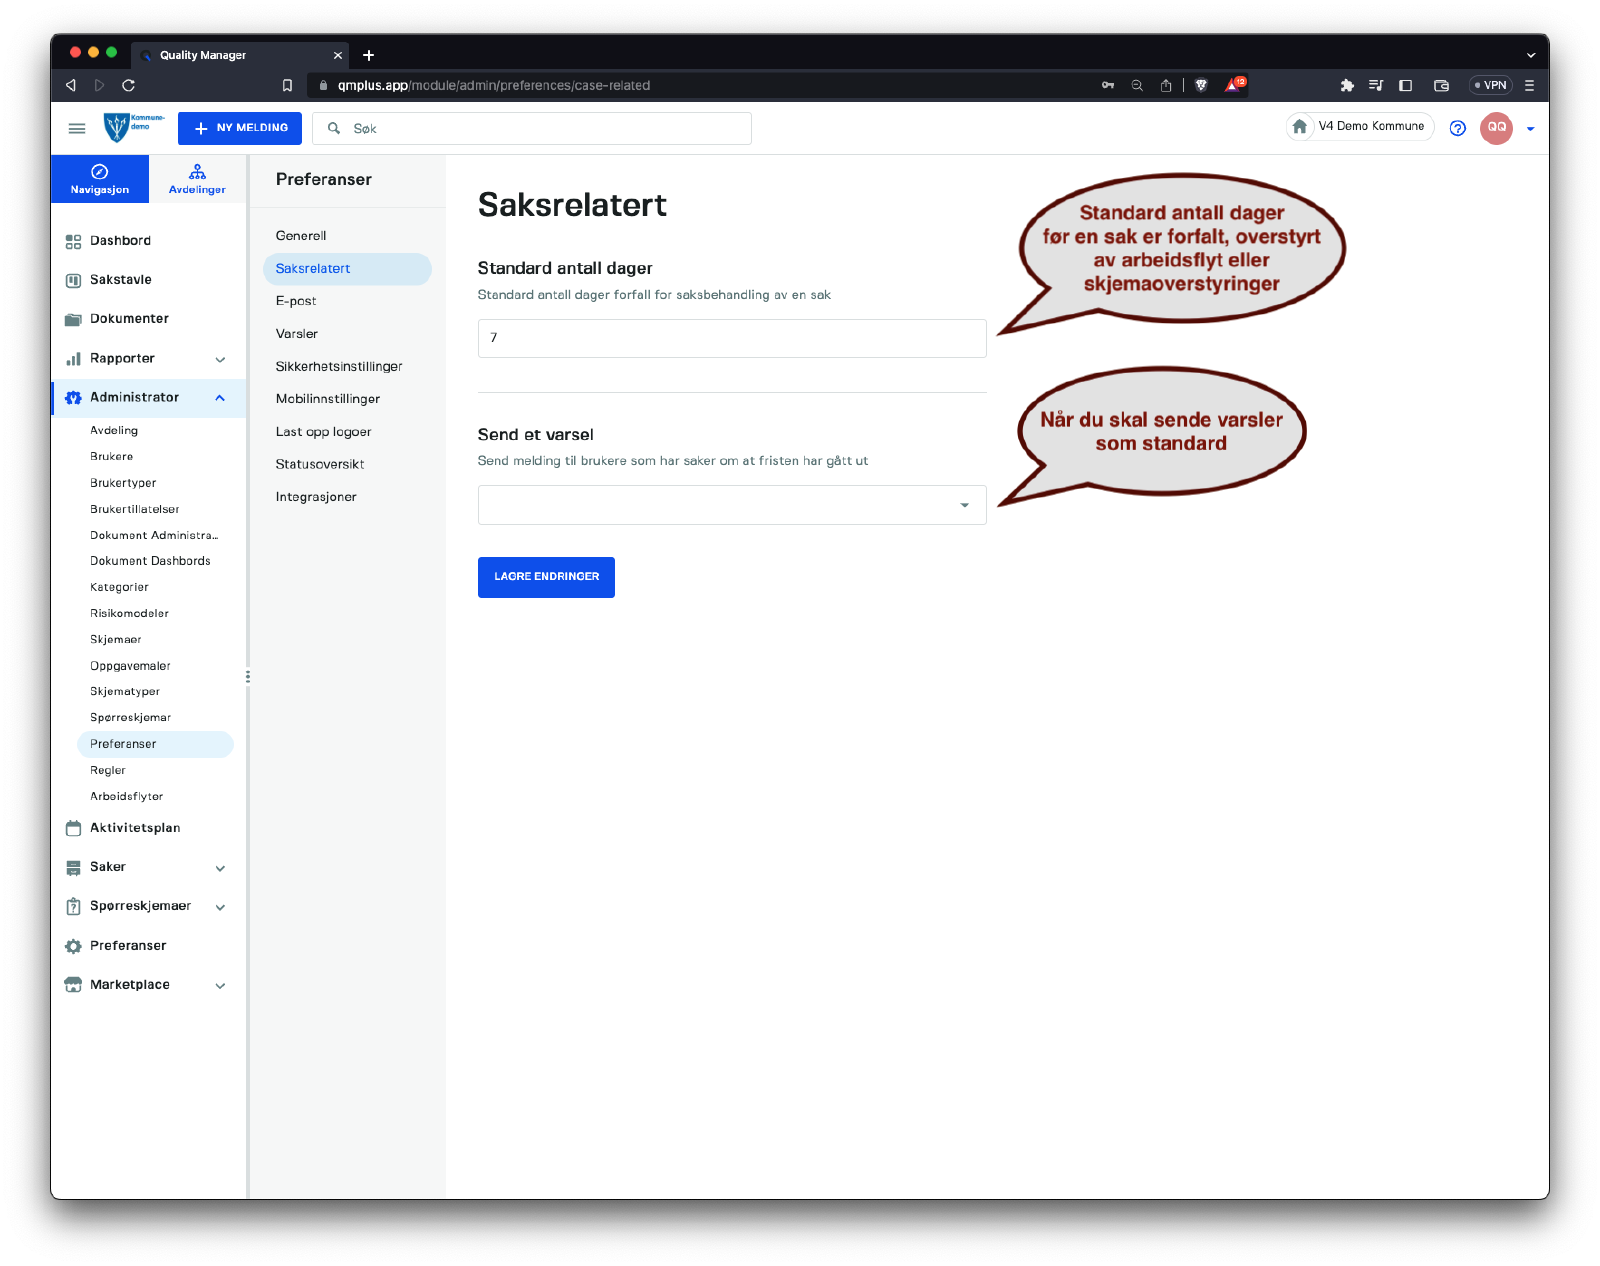Collapse the Administrator section
Screen dimensions: 1600x1266
pyautogui.click(x=220, y=398)
